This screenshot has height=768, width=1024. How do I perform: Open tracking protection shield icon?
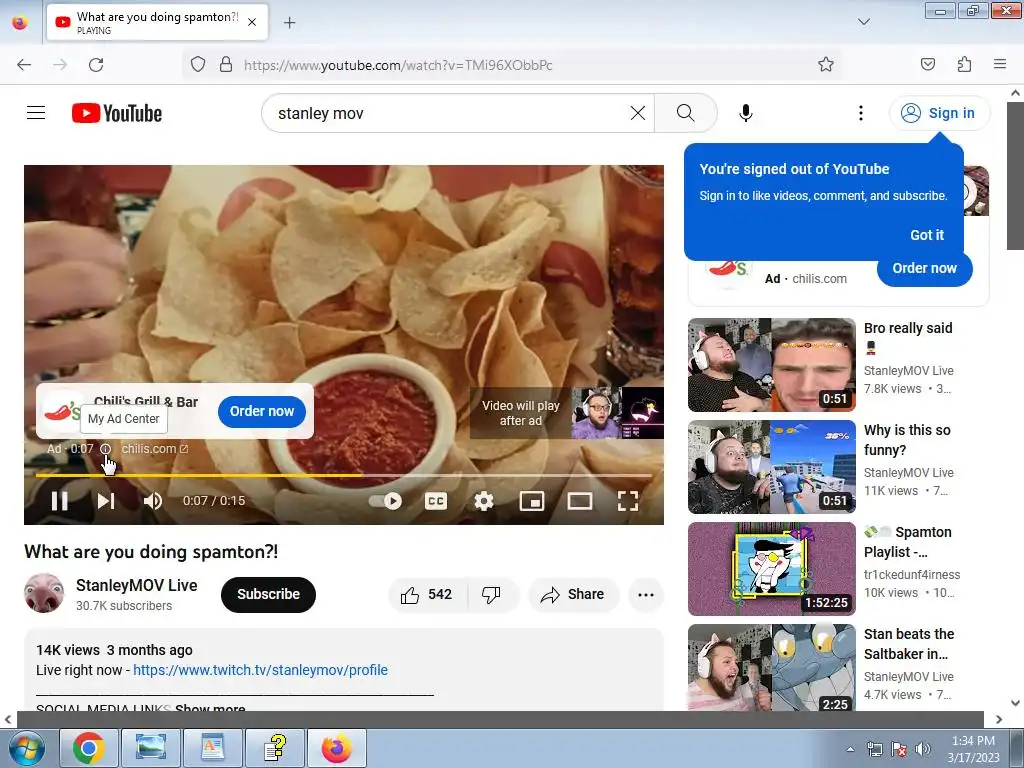tap(198, 65)
